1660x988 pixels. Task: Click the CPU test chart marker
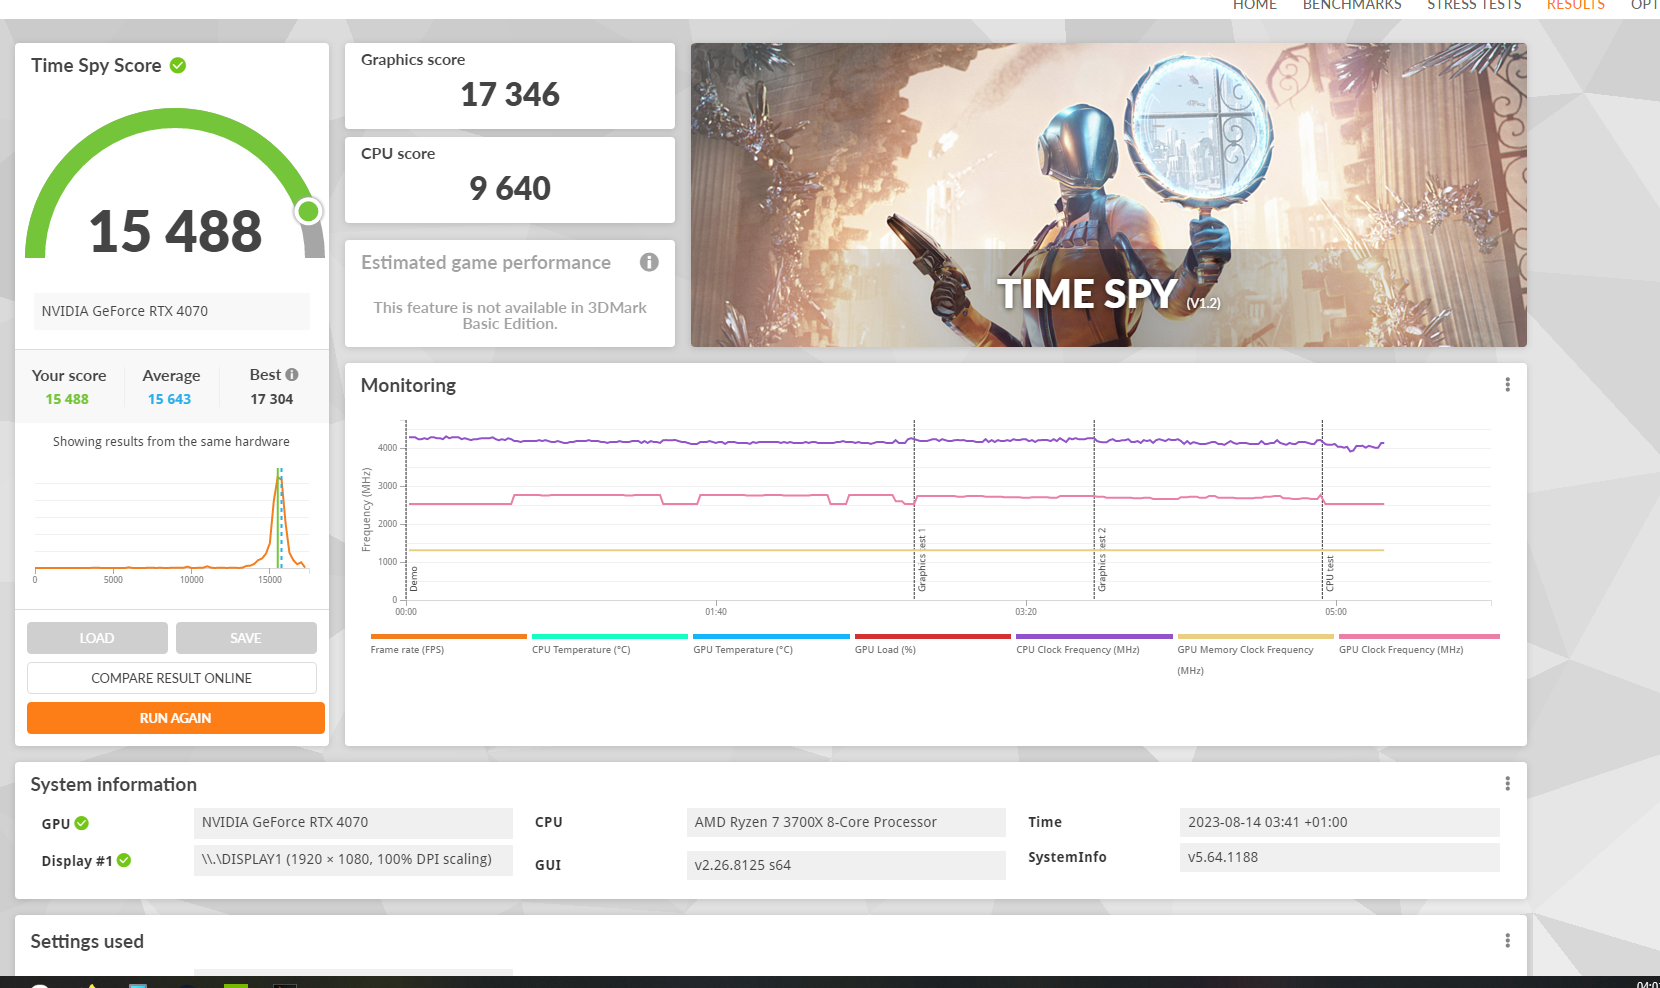pos(1330,574)
